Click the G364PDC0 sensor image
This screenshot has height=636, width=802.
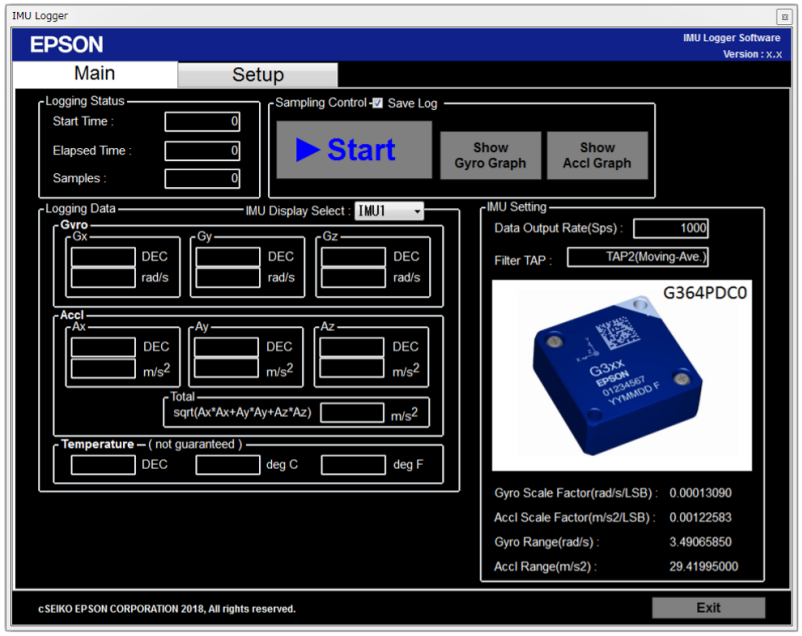[620, 380]
